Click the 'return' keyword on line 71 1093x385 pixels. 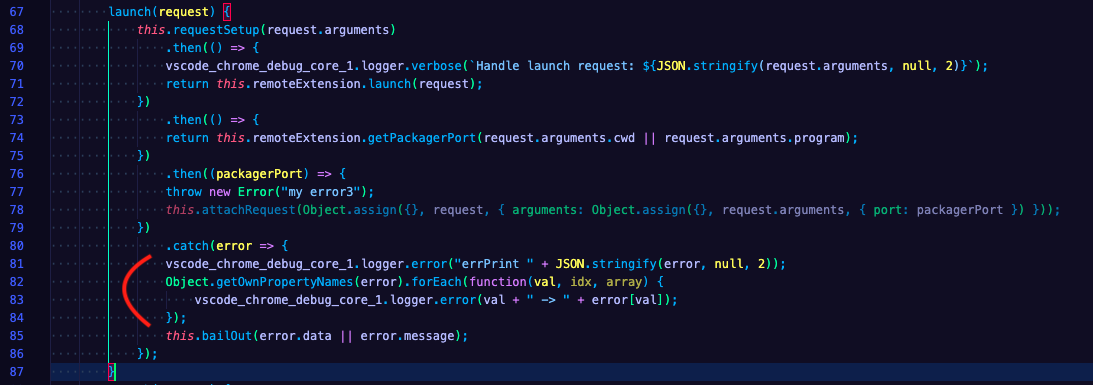pyautogui.click(x=187, y=84)
